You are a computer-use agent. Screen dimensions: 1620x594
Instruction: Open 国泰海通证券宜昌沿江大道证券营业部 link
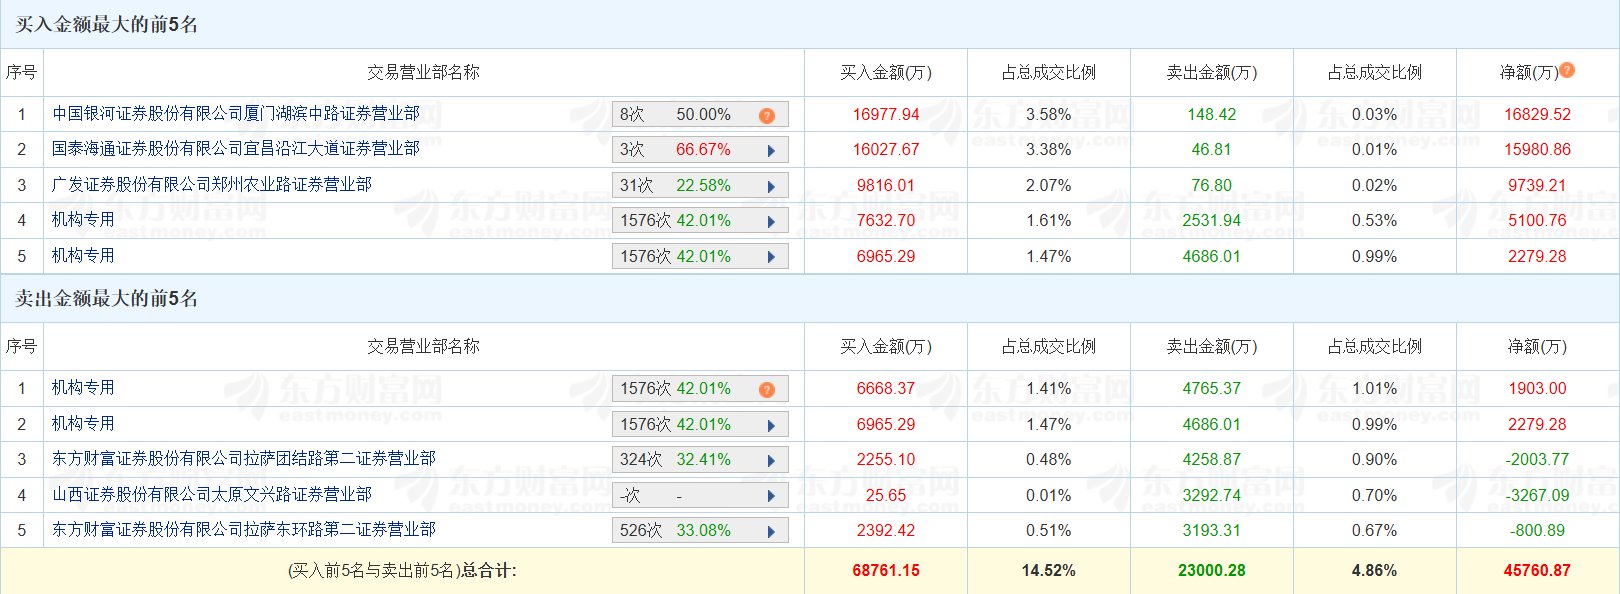coord(236,149)
